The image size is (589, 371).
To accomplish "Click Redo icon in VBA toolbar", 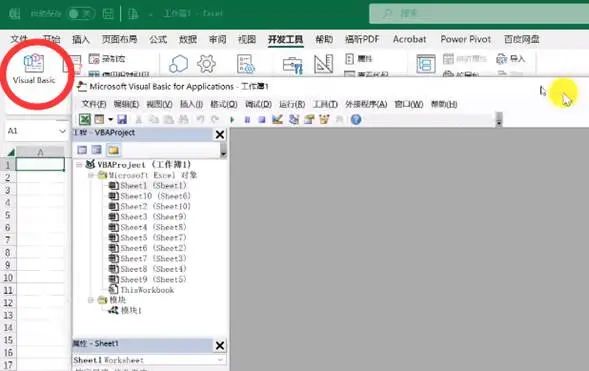I will 215,119.
